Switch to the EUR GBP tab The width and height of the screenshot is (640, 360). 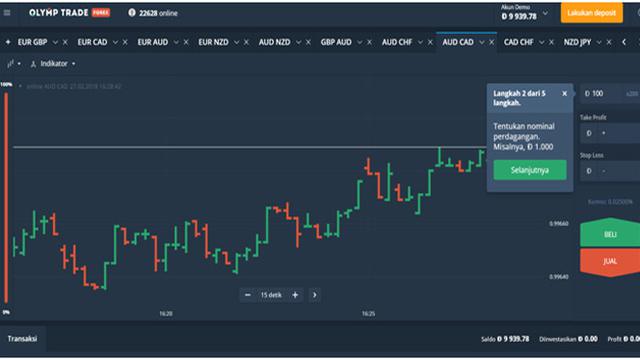tap(32, 42)
